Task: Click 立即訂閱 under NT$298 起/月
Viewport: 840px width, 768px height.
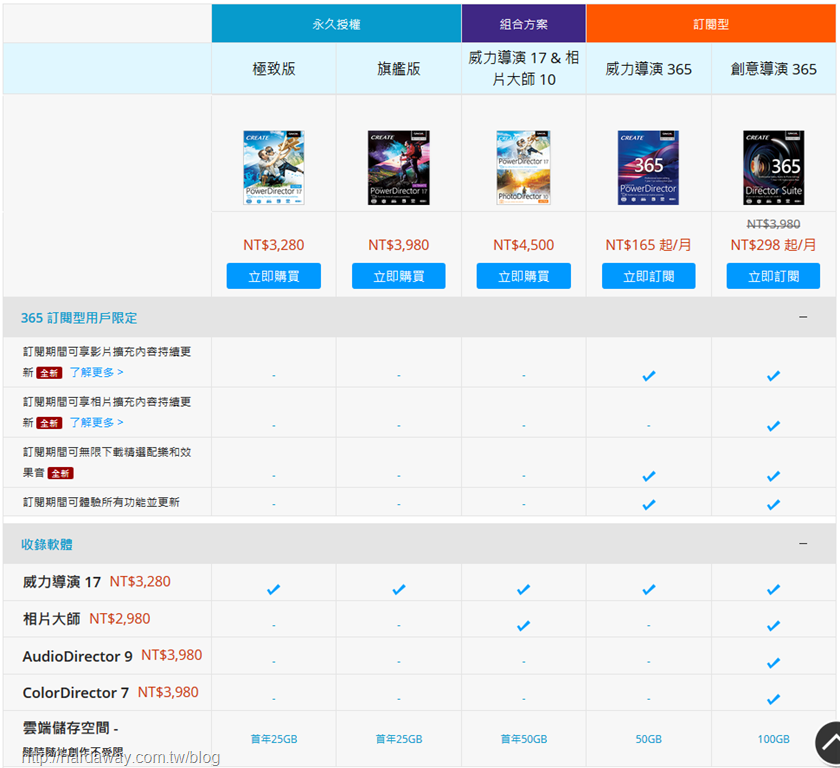Action: tap(773, 276)
